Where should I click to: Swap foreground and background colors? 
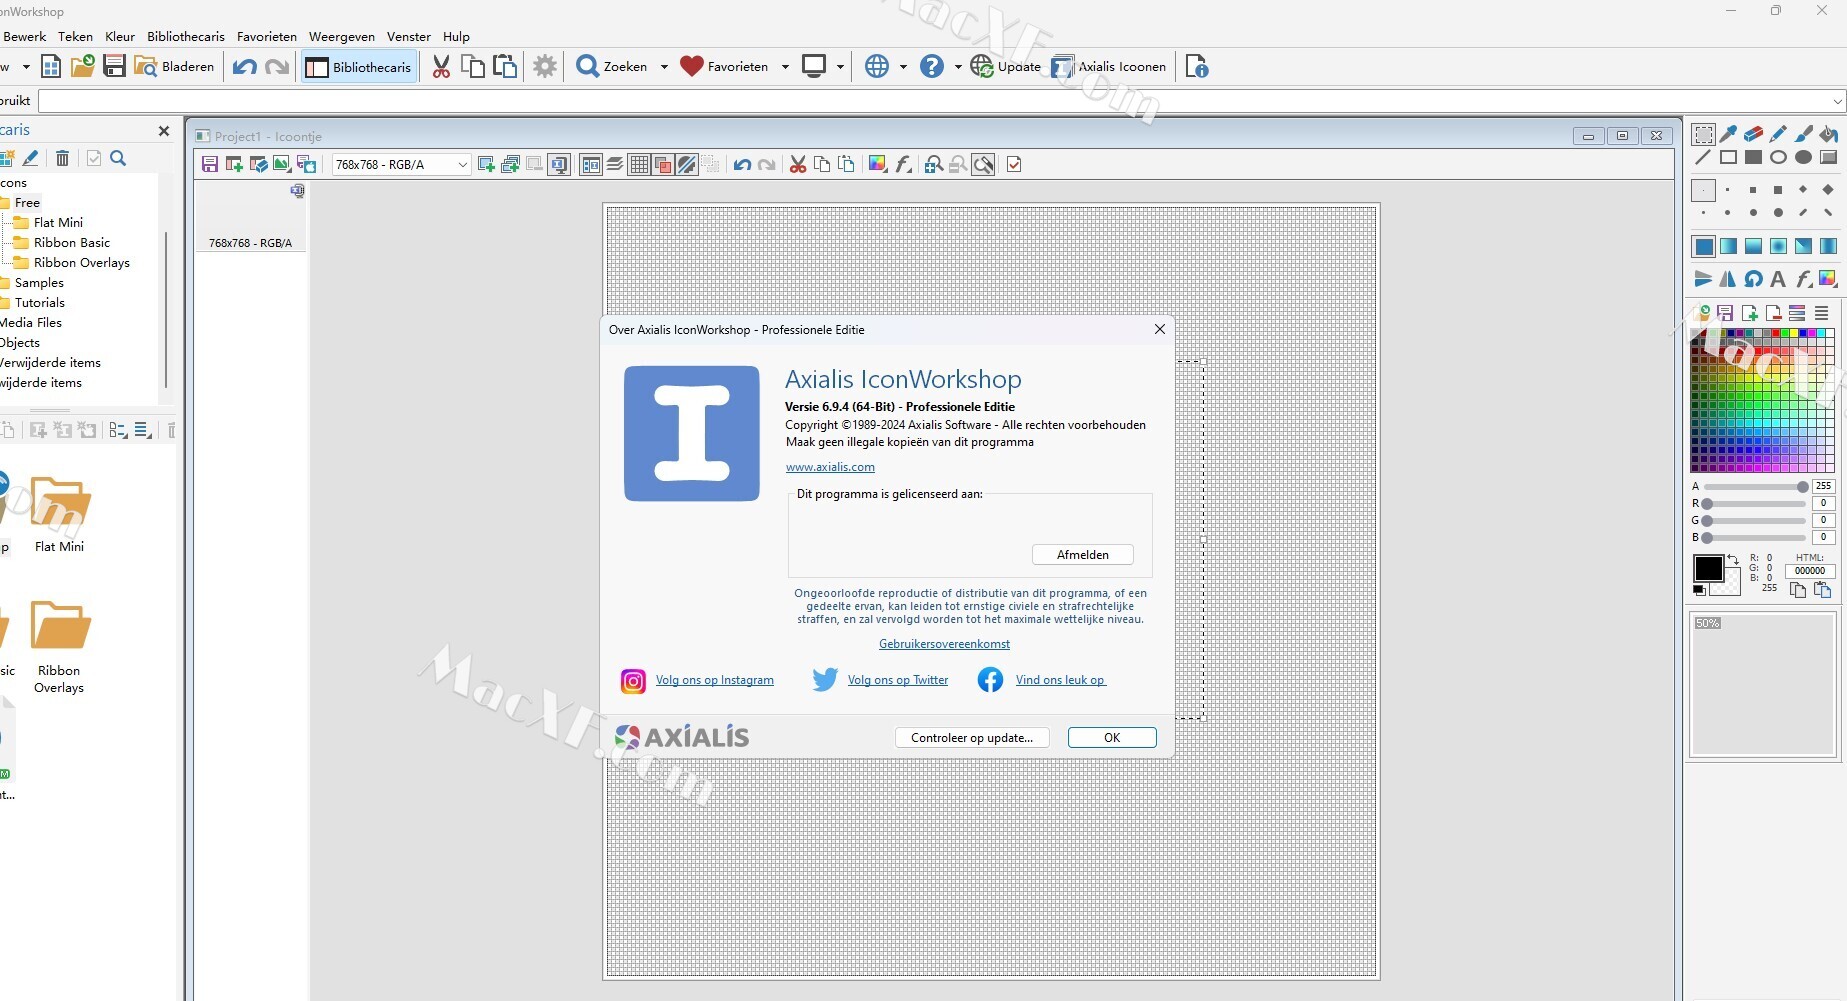[1733, 558]
